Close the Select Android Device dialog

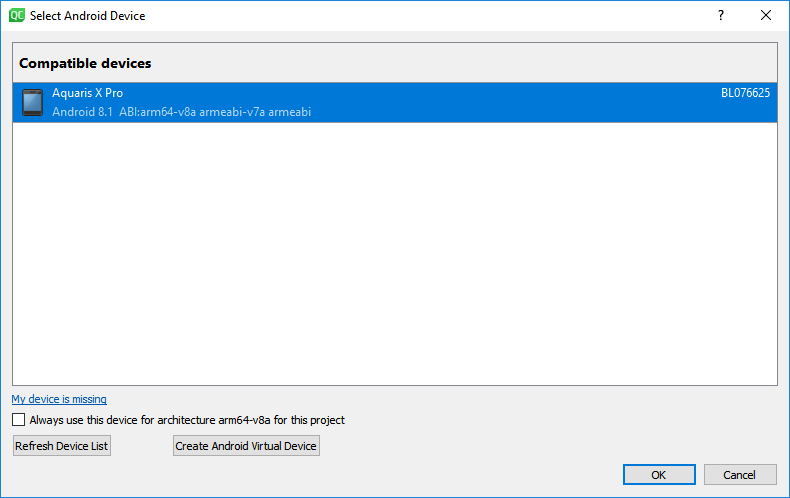click(766, 16)
